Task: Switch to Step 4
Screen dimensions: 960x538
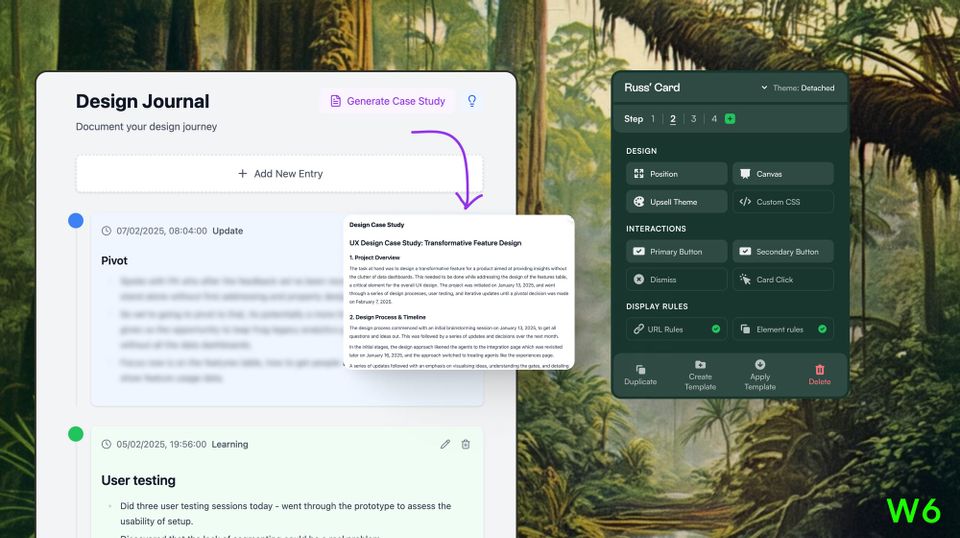Action: click(714, 119)
